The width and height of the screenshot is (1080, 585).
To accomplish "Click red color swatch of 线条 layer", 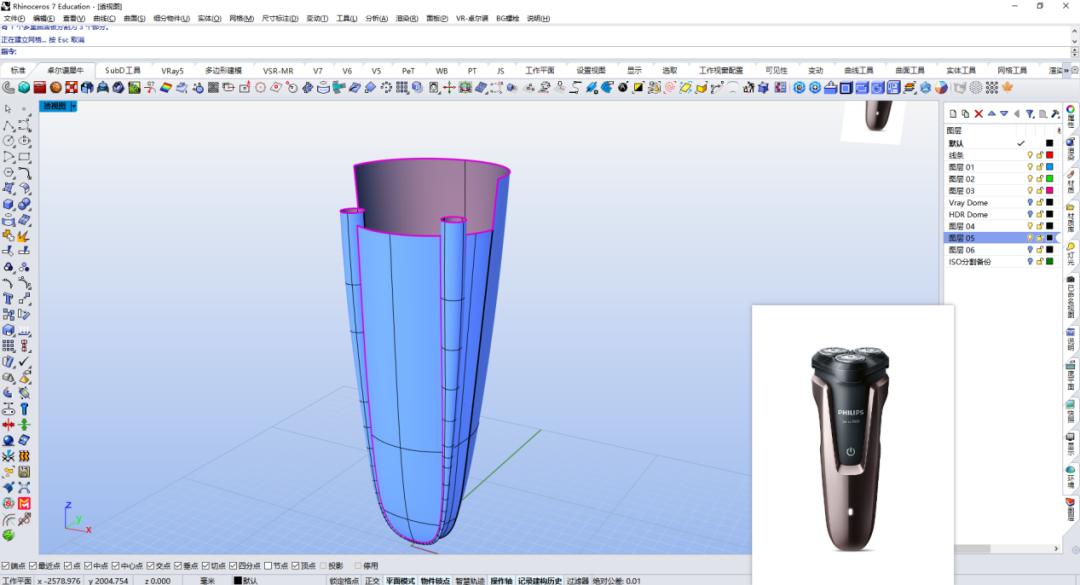I will [x=1050, y=156].
